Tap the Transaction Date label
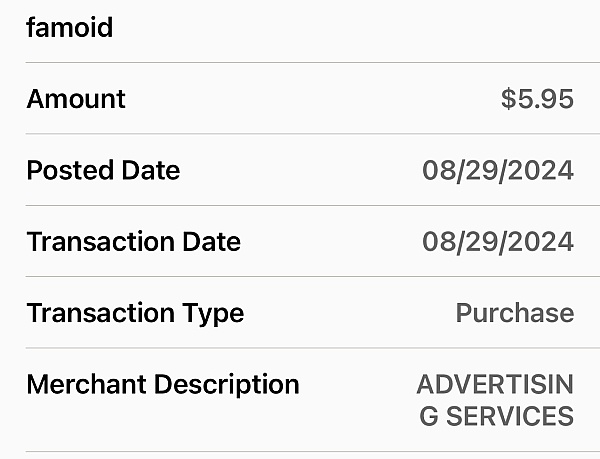 pos(134,242)
